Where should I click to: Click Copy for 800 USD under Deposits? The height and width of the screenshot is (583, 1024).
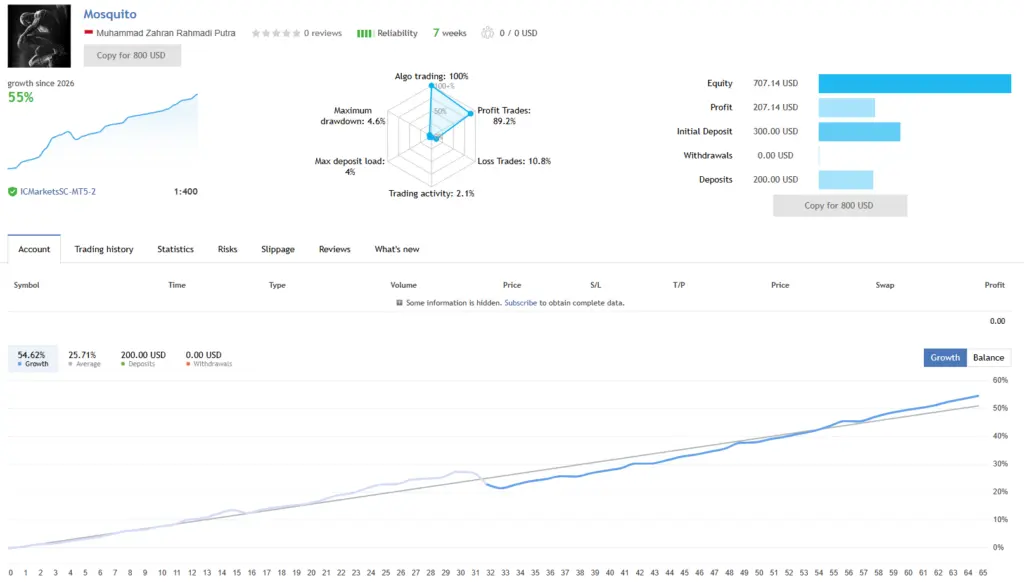pos(839,206)
